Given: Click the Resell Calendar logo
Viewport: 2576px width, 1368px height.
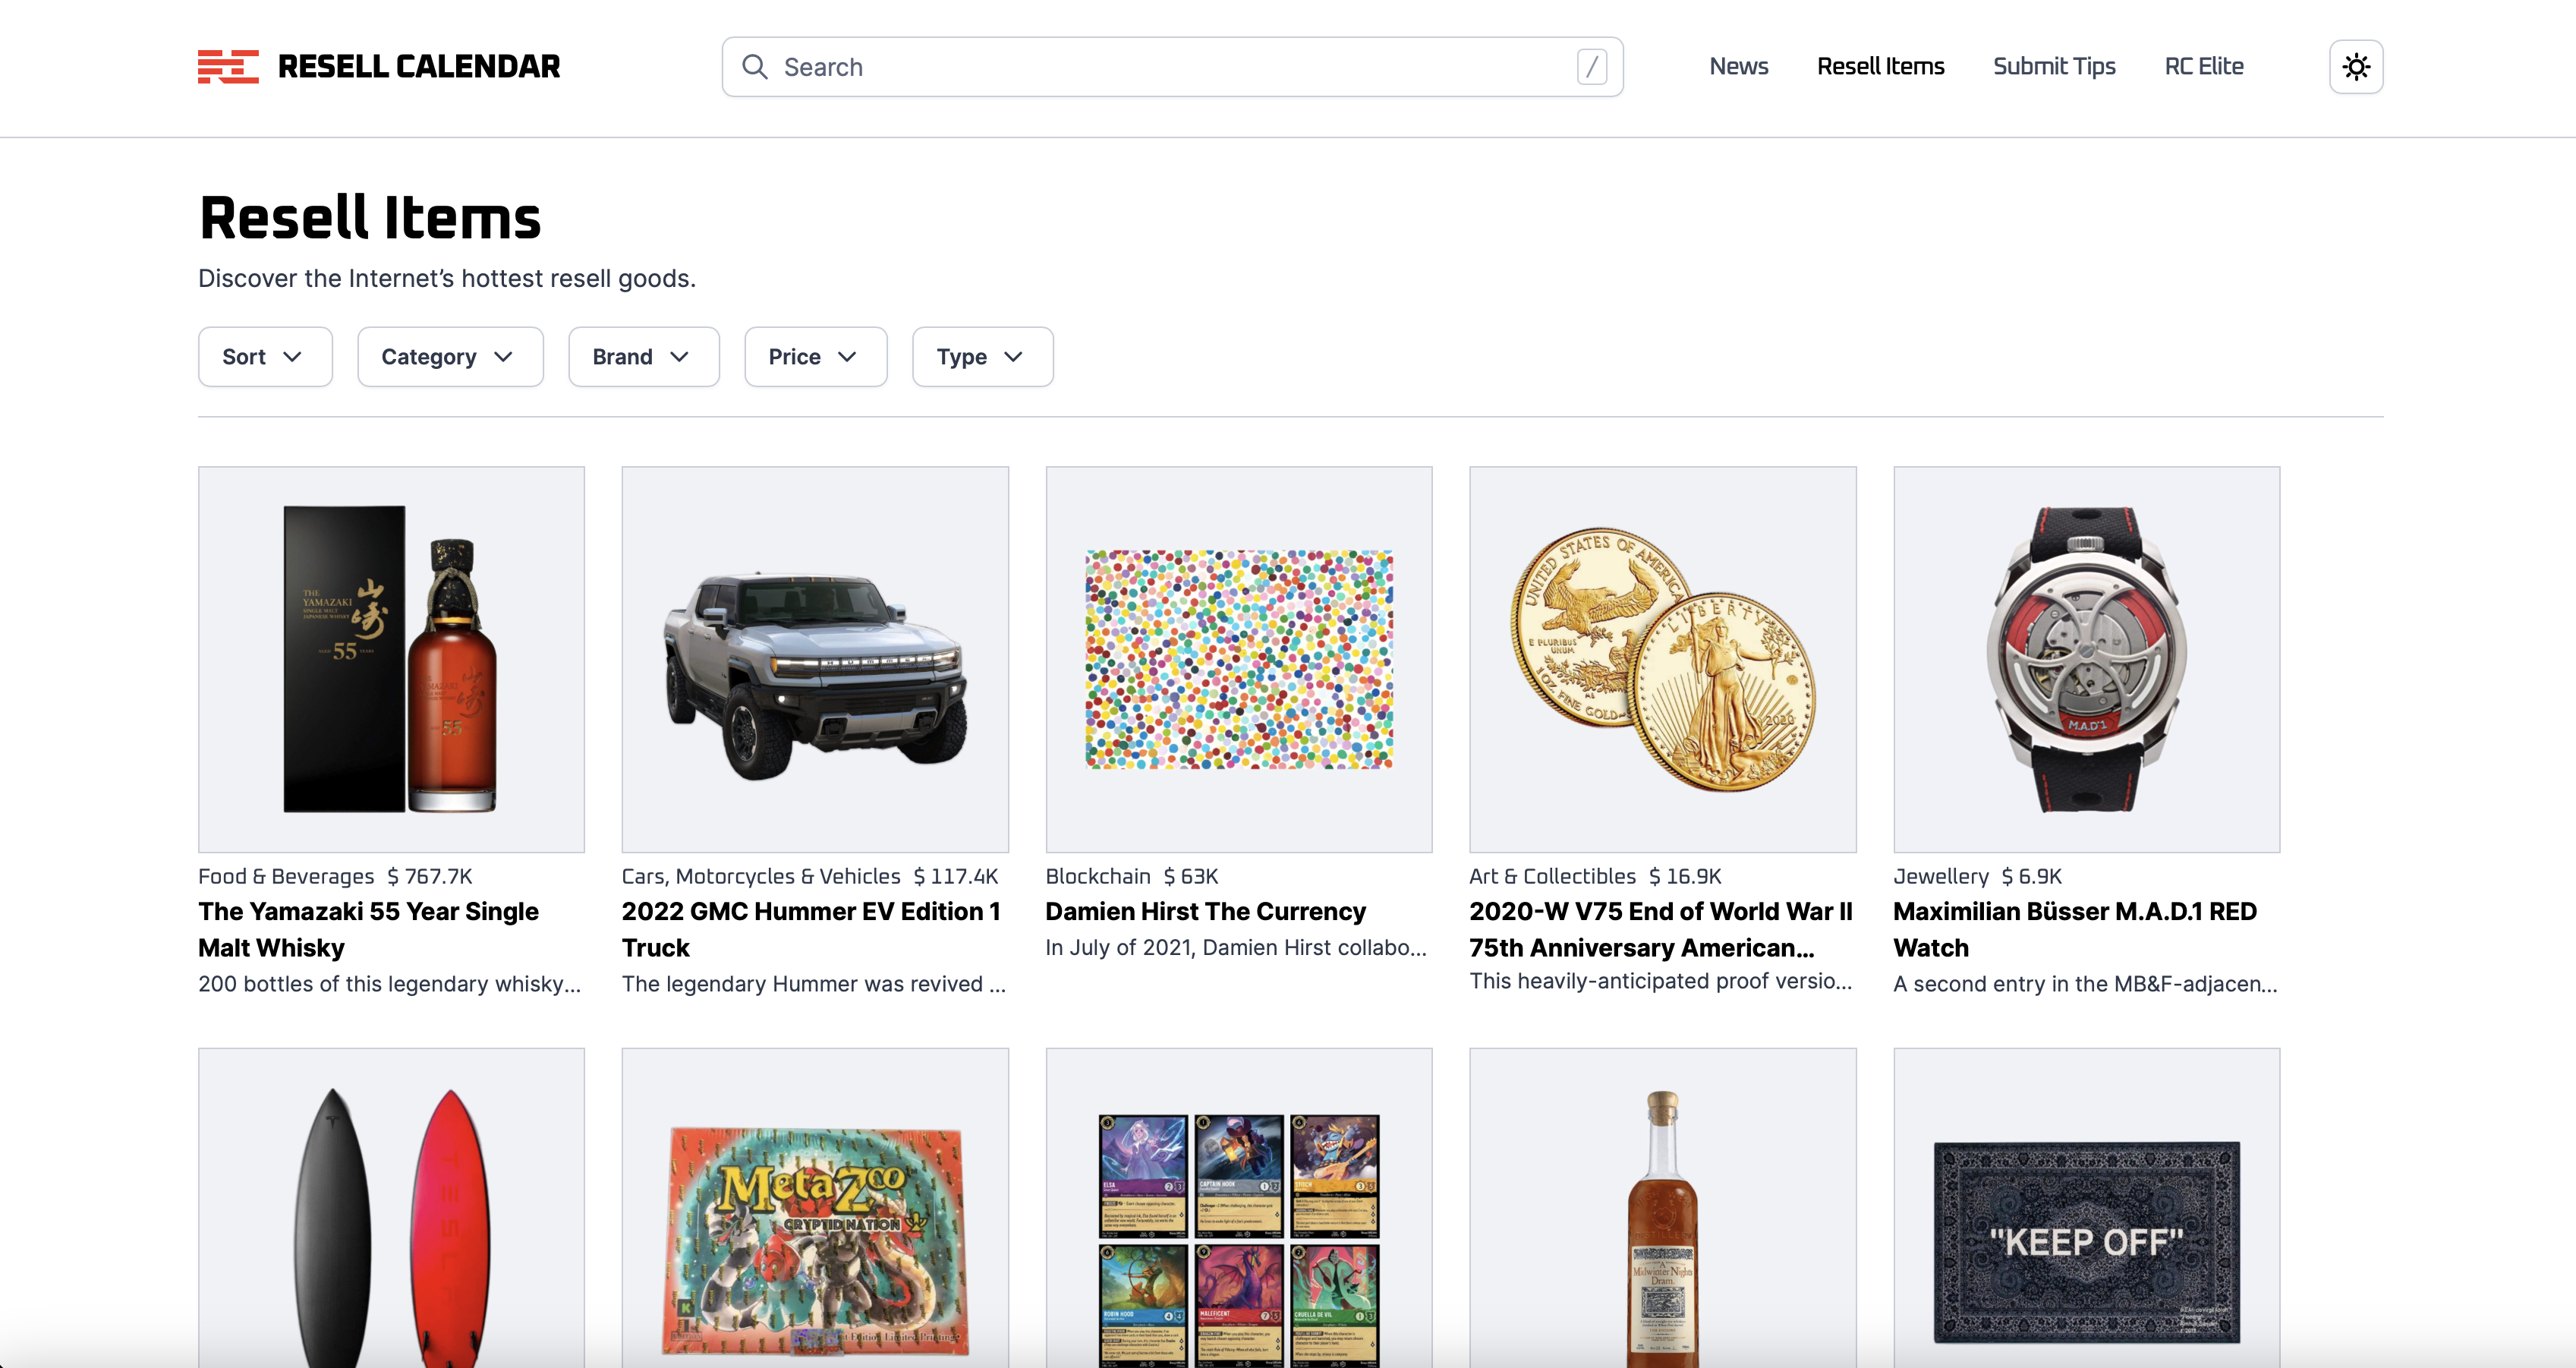Looking at the screenshot, I should (x=379, y=66).
